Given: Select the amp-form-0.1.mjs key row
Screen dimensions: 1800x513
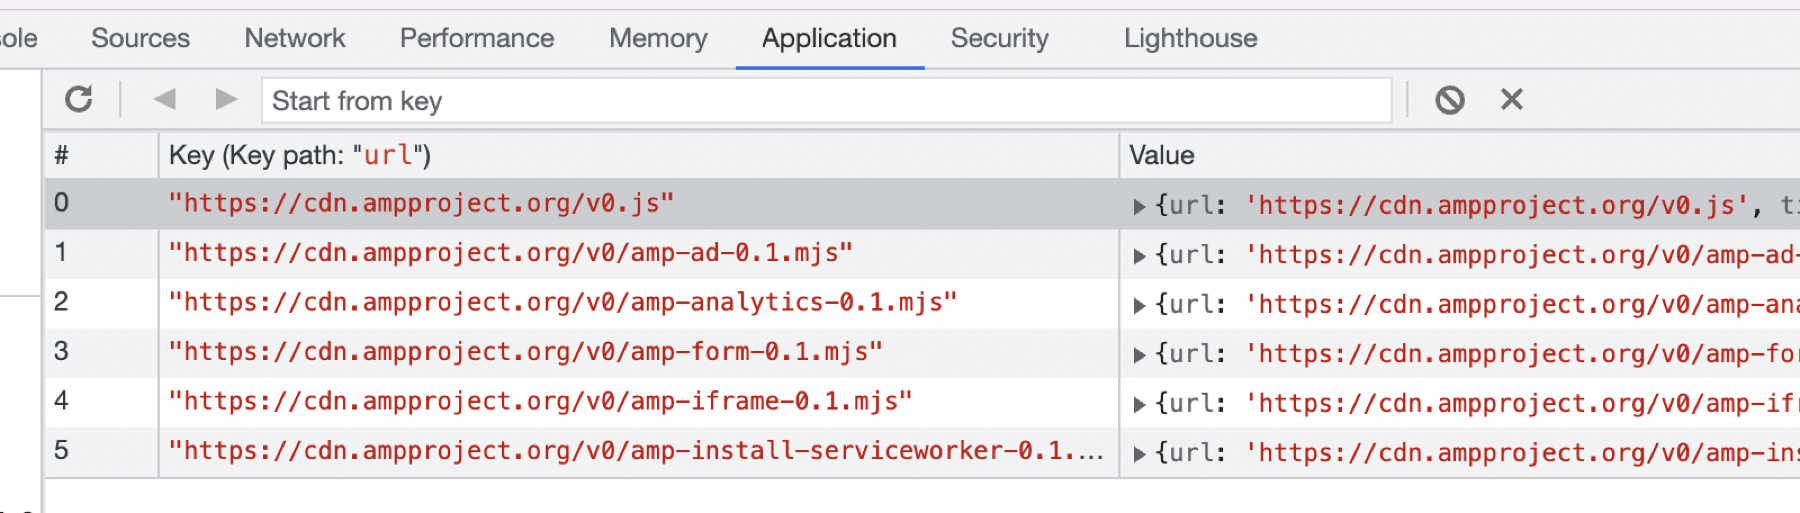Looking at the screenshot, I should click(x=526, y=352).
